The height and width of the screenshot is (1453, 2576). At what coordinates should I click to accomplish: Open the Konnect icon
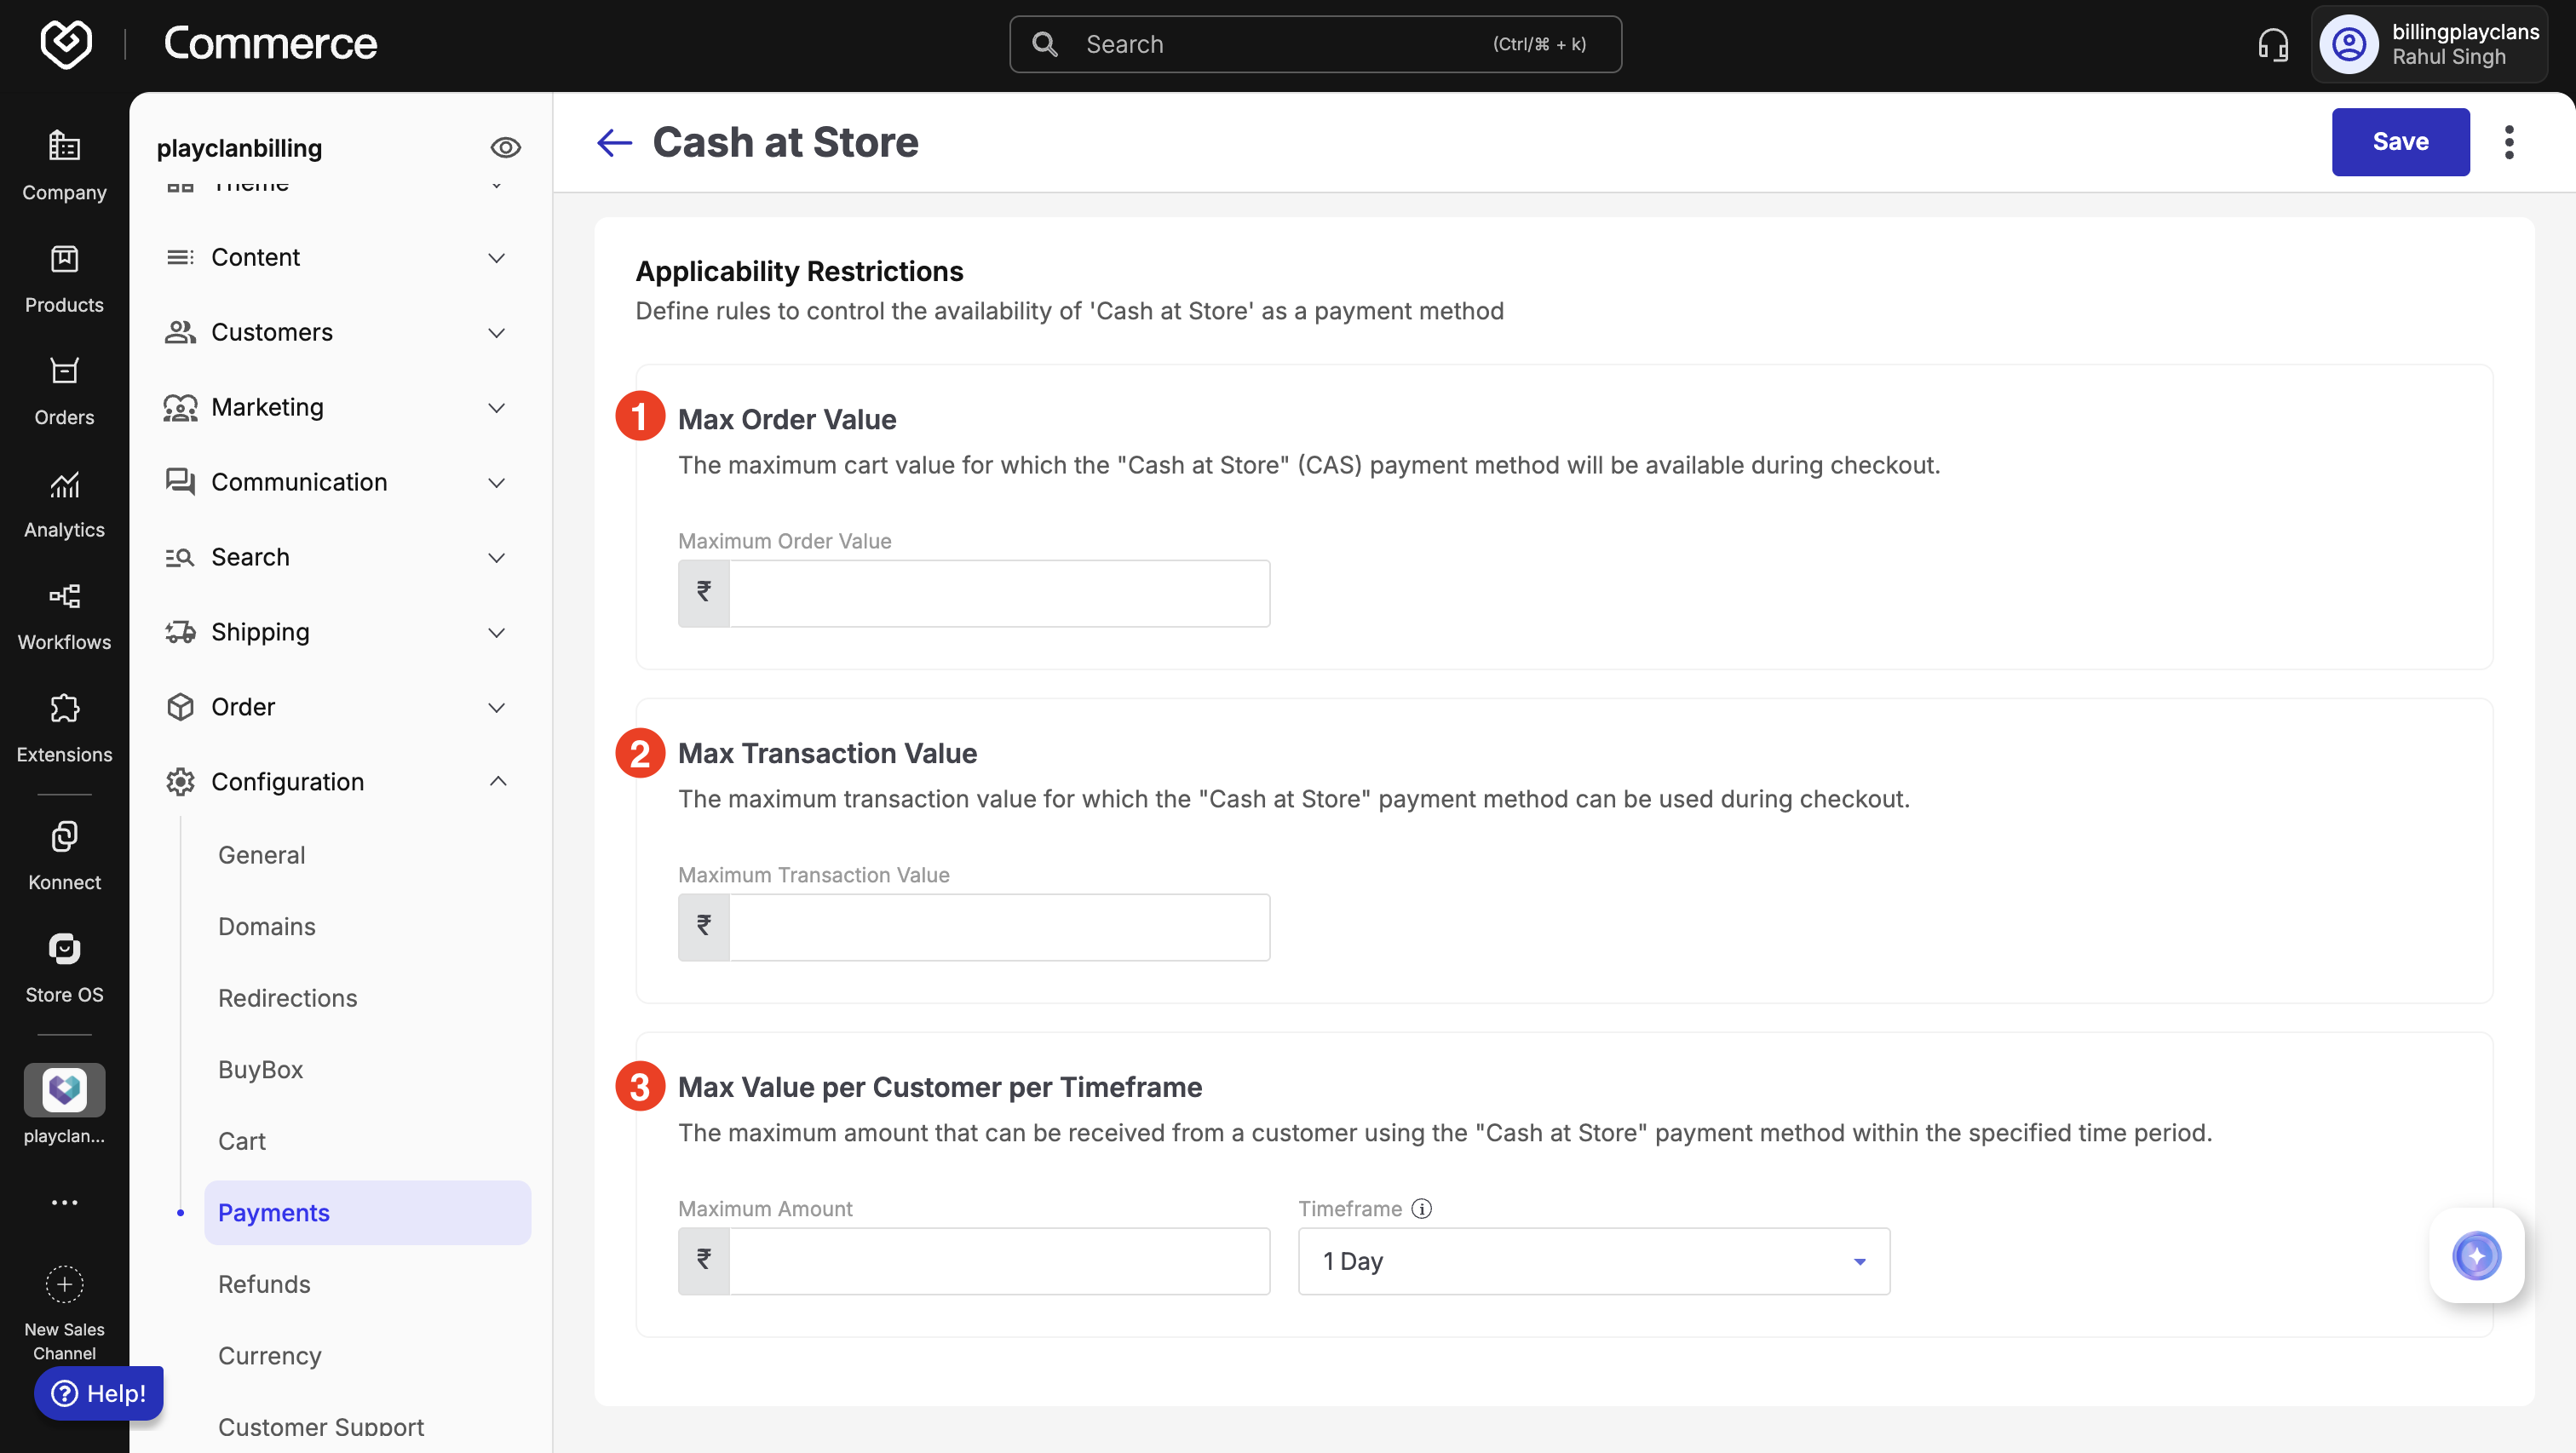point(64,837)
